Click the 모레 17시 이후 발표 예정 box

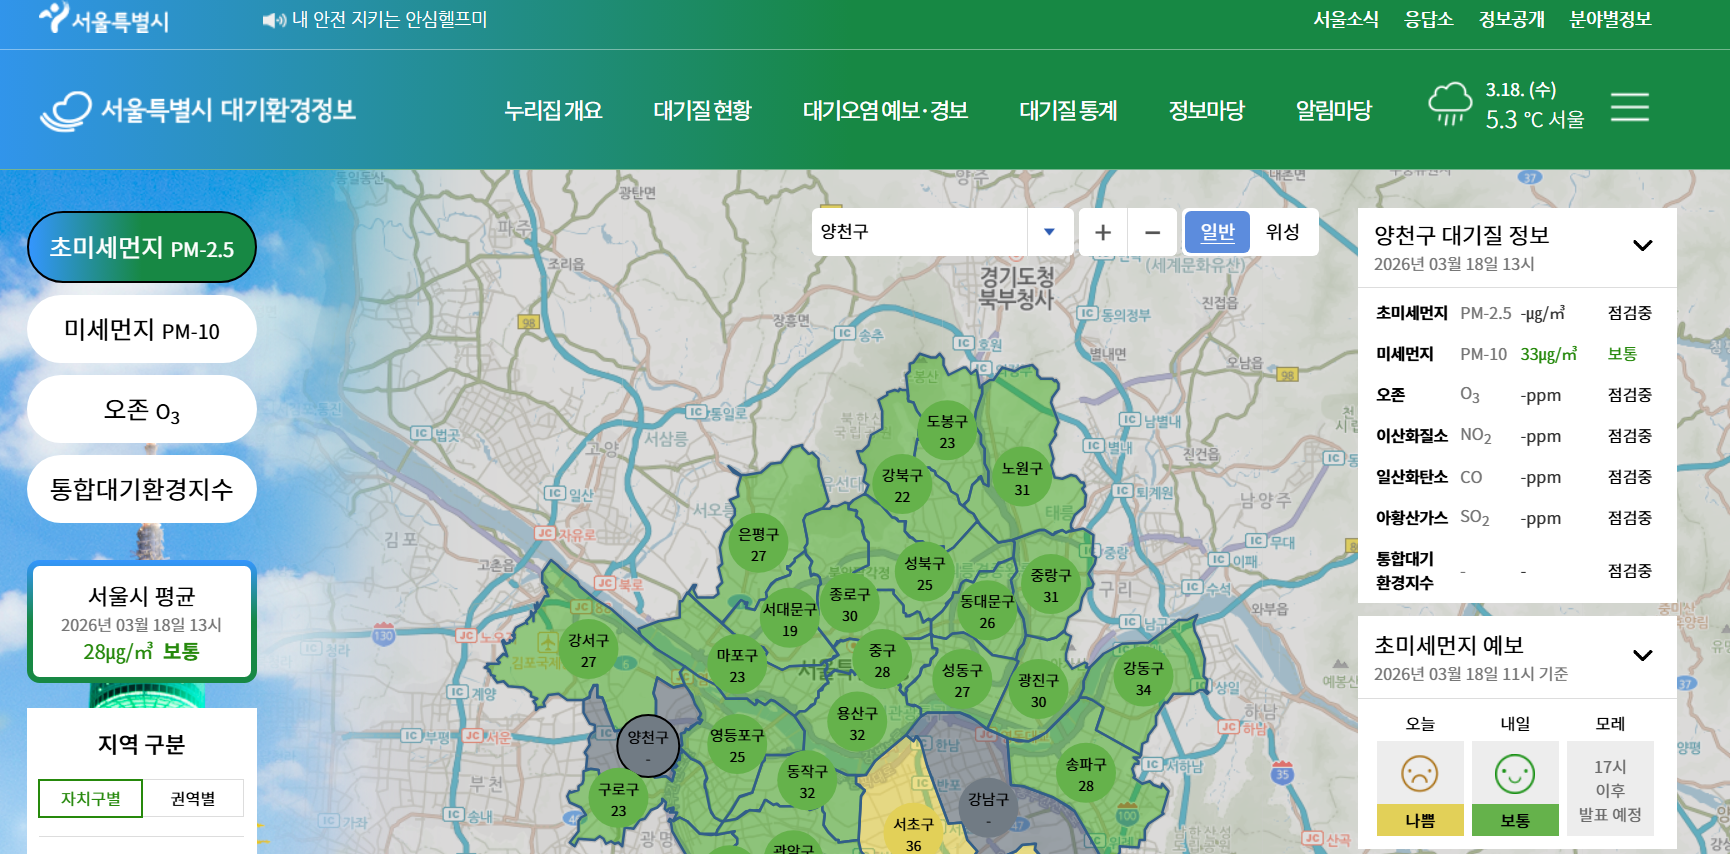(x=1610, y=788)
